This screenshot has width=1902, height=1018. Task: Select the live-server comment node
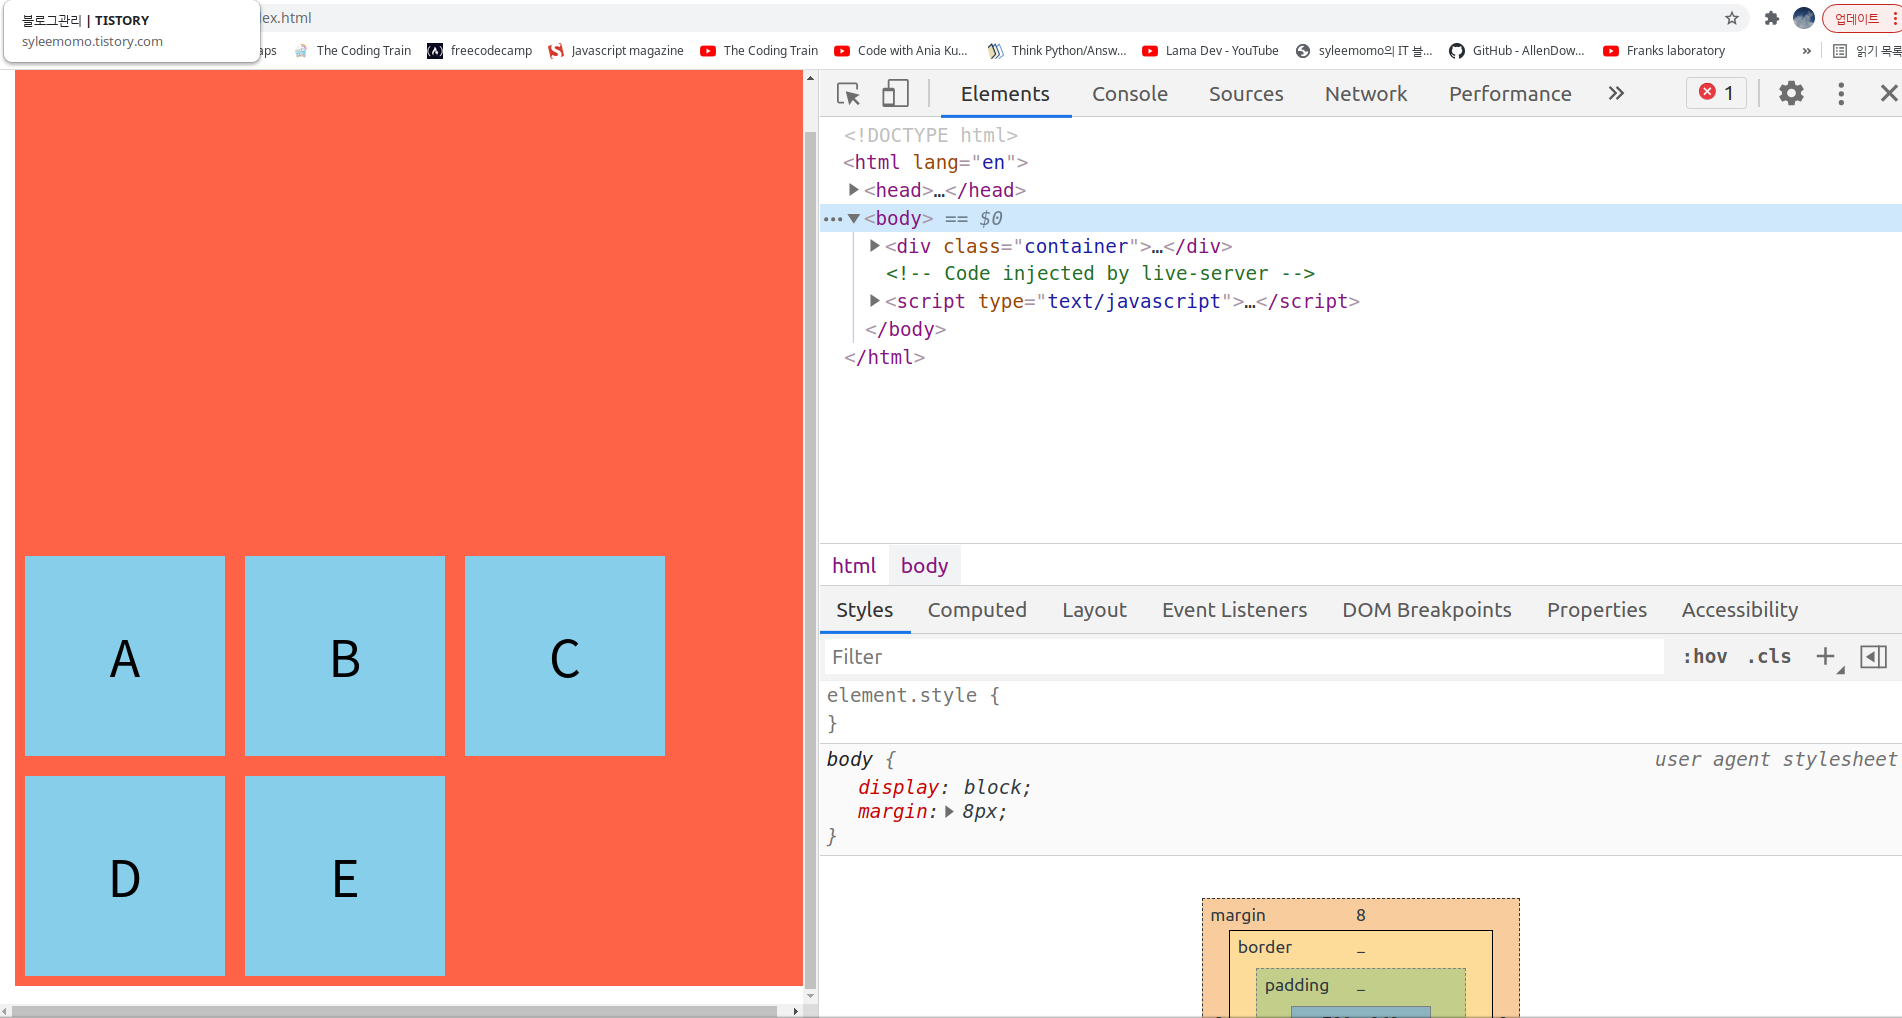pos(1100,274)
